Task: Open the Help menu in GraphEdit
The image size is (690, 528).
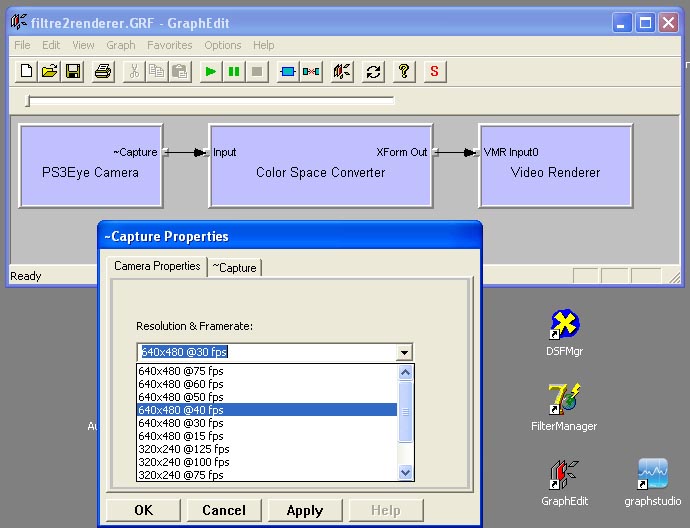Action: pos(264,45)
